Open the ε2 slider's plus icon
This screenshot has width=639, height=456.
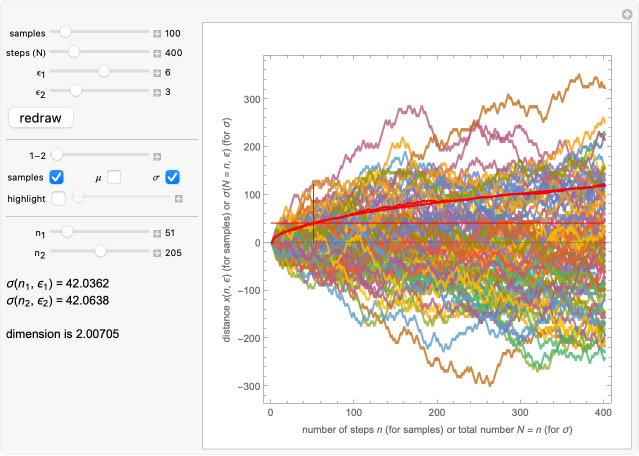(x=157, y=92)
